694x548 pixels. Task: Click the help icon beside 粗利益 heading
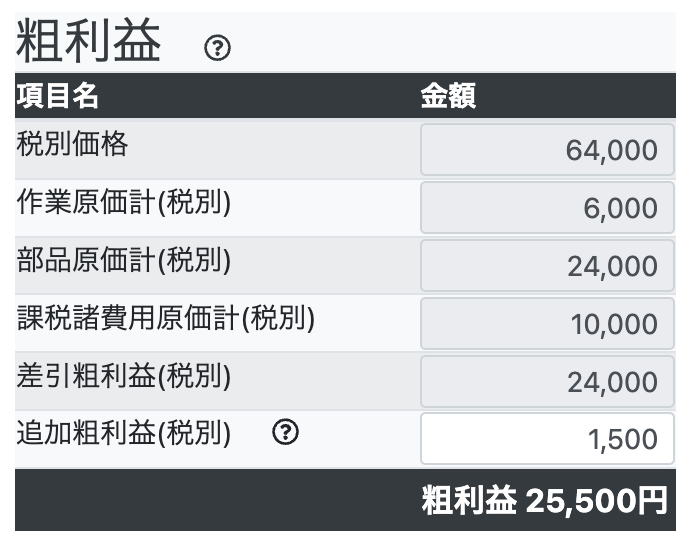217,48
